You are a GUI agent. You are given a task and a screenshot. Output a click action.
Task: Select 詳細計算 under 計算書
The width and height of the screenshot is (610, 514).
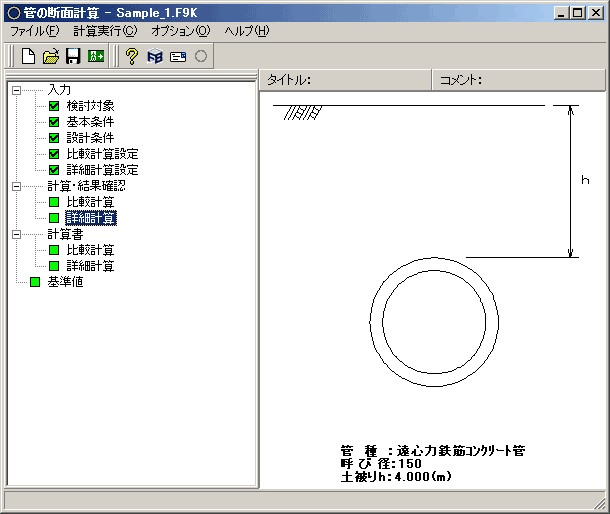[90, 266]
